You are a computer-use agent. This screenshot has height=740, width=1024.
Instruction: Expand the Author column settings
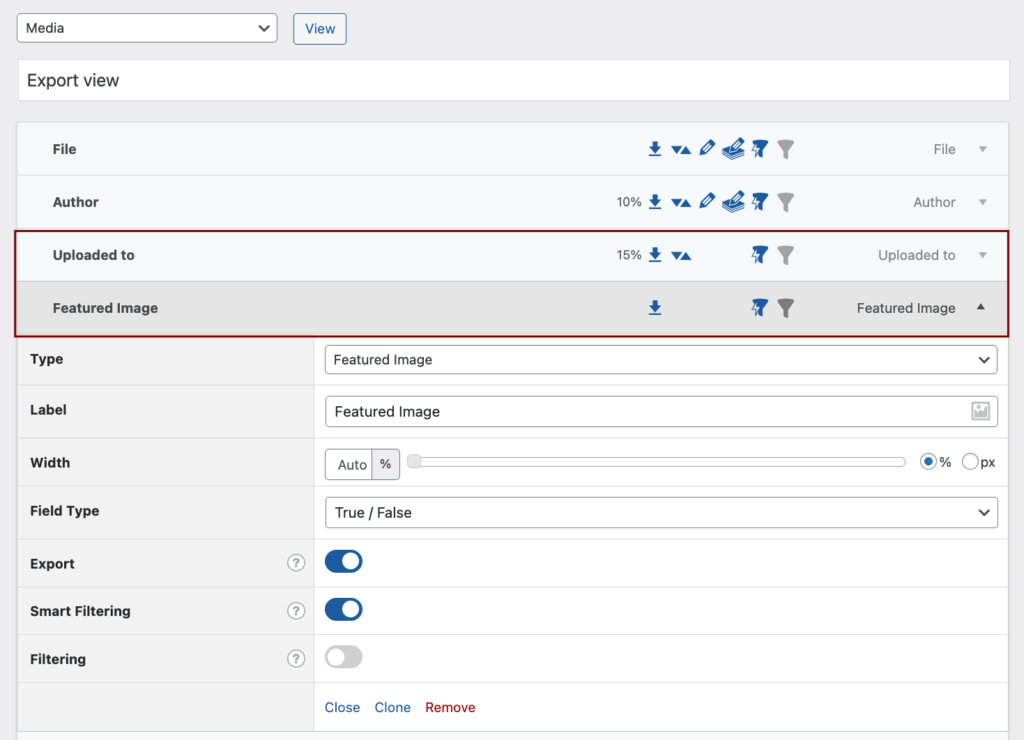point(981,201)
